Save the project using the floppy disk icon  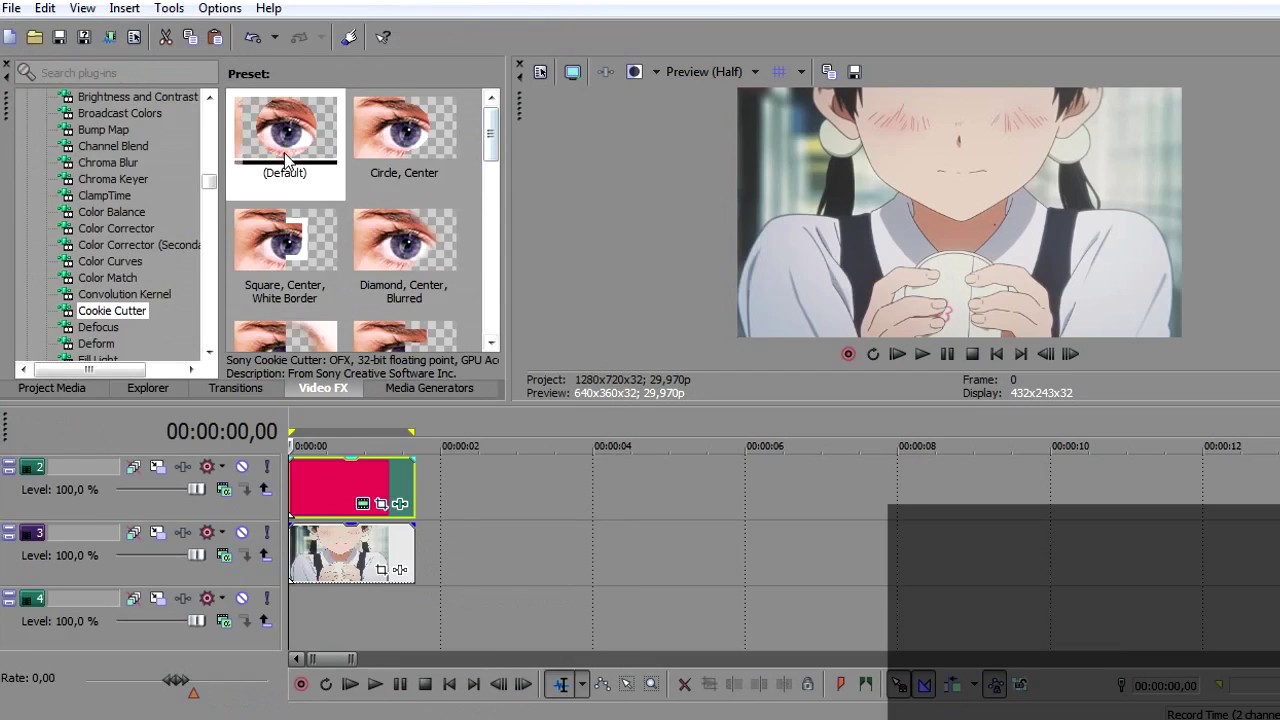tap(59, 37)
